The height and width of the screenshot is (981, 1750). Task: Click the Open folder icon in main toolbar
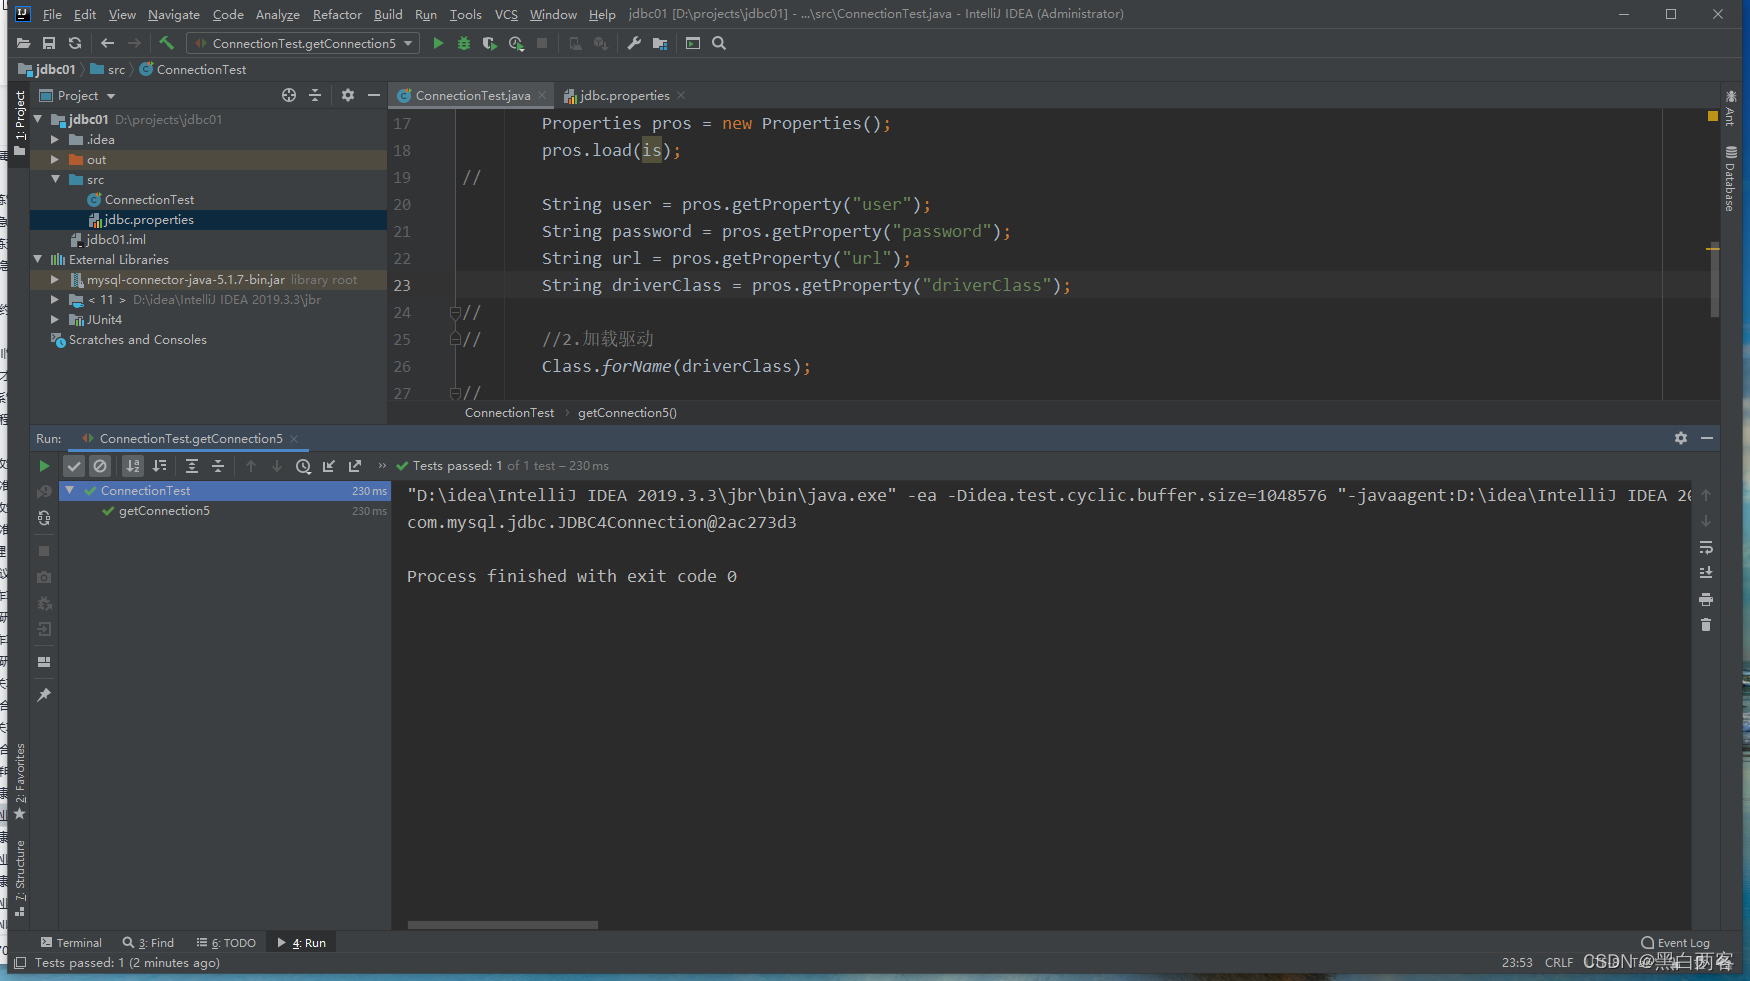point(23,43)
